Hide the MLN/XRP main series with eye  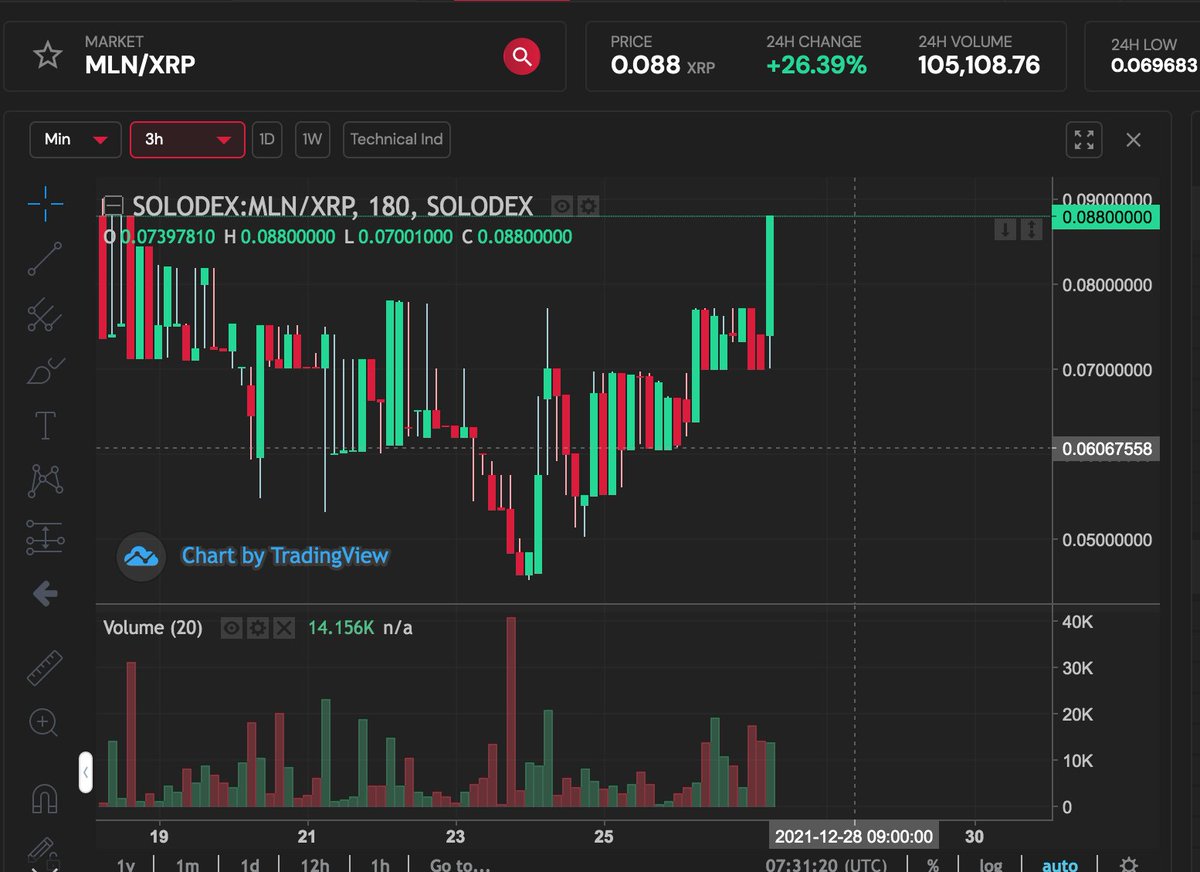562,206
